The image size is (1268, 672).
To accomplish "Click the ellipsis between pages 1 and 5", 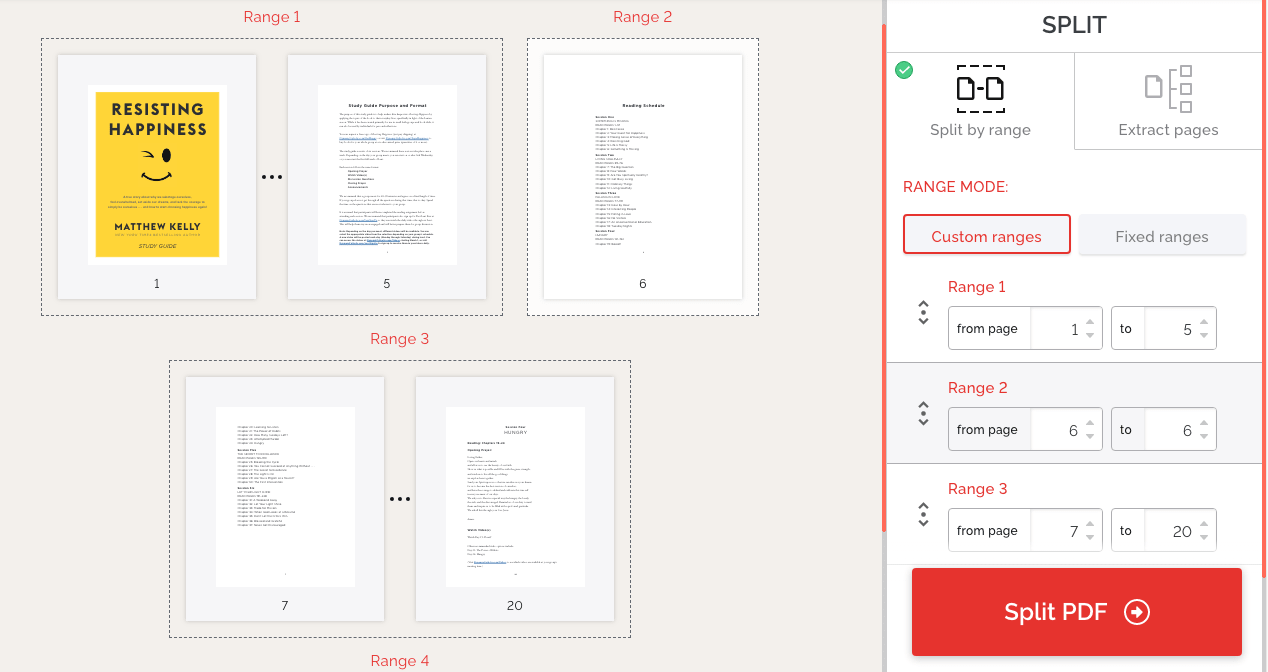I will tap(272, 176).
